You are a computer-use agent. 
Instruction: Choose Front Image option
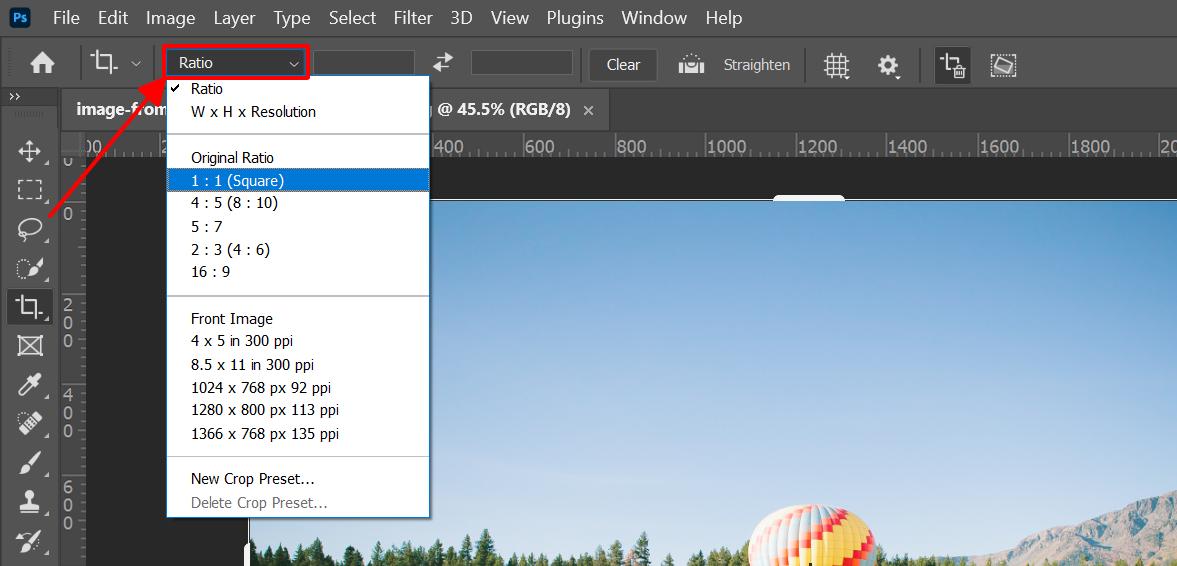(x=298, y=318)
